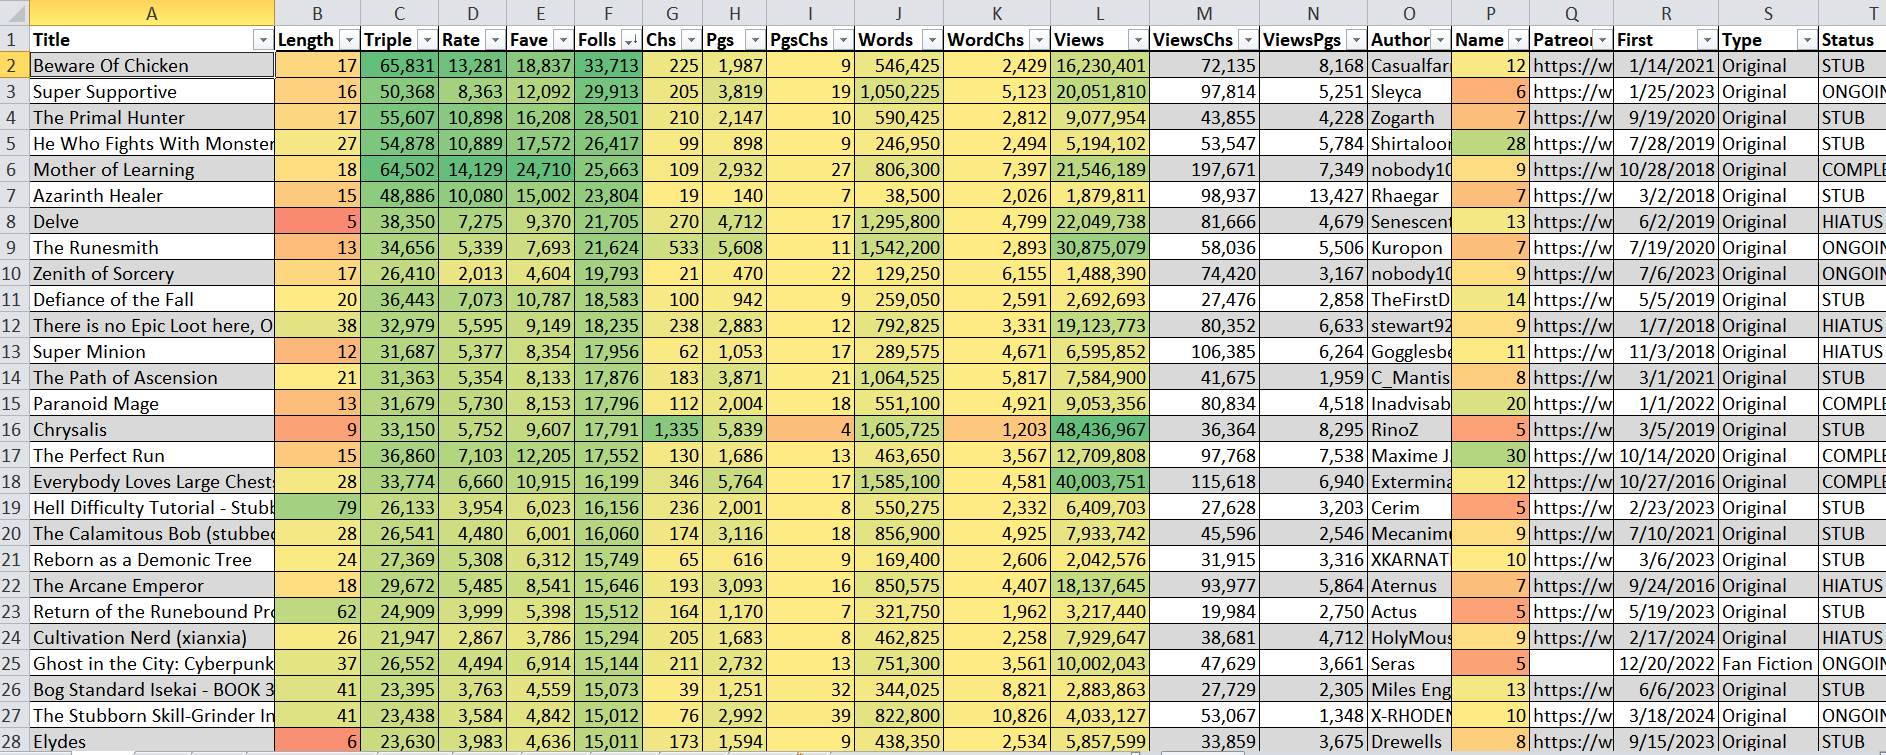1886x755 pixels.
Task: Open the Views column filter dropdown
Action: pyautogui.click(x=1137, y=40)
